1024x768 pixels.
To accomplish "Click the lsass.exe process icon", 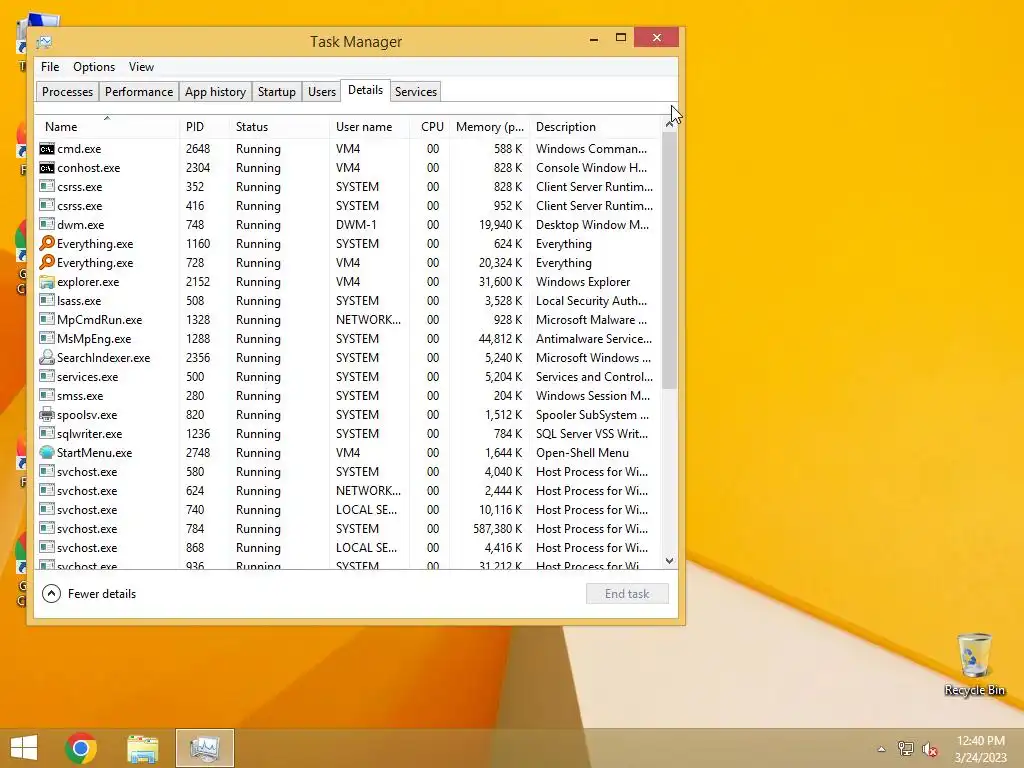I will (x=46, y=300).
